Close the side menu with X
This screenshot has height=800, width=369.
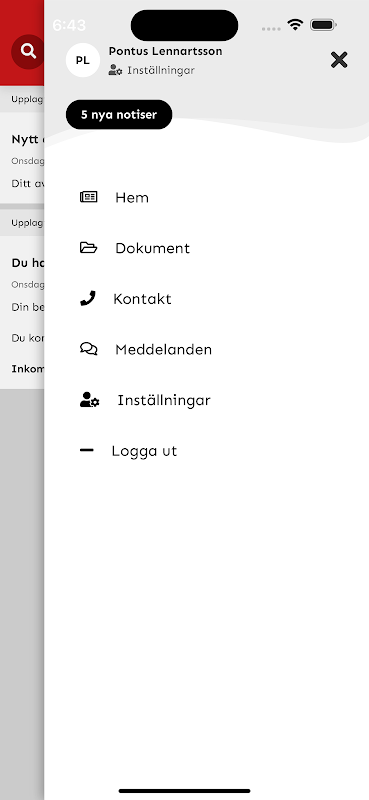339,60
